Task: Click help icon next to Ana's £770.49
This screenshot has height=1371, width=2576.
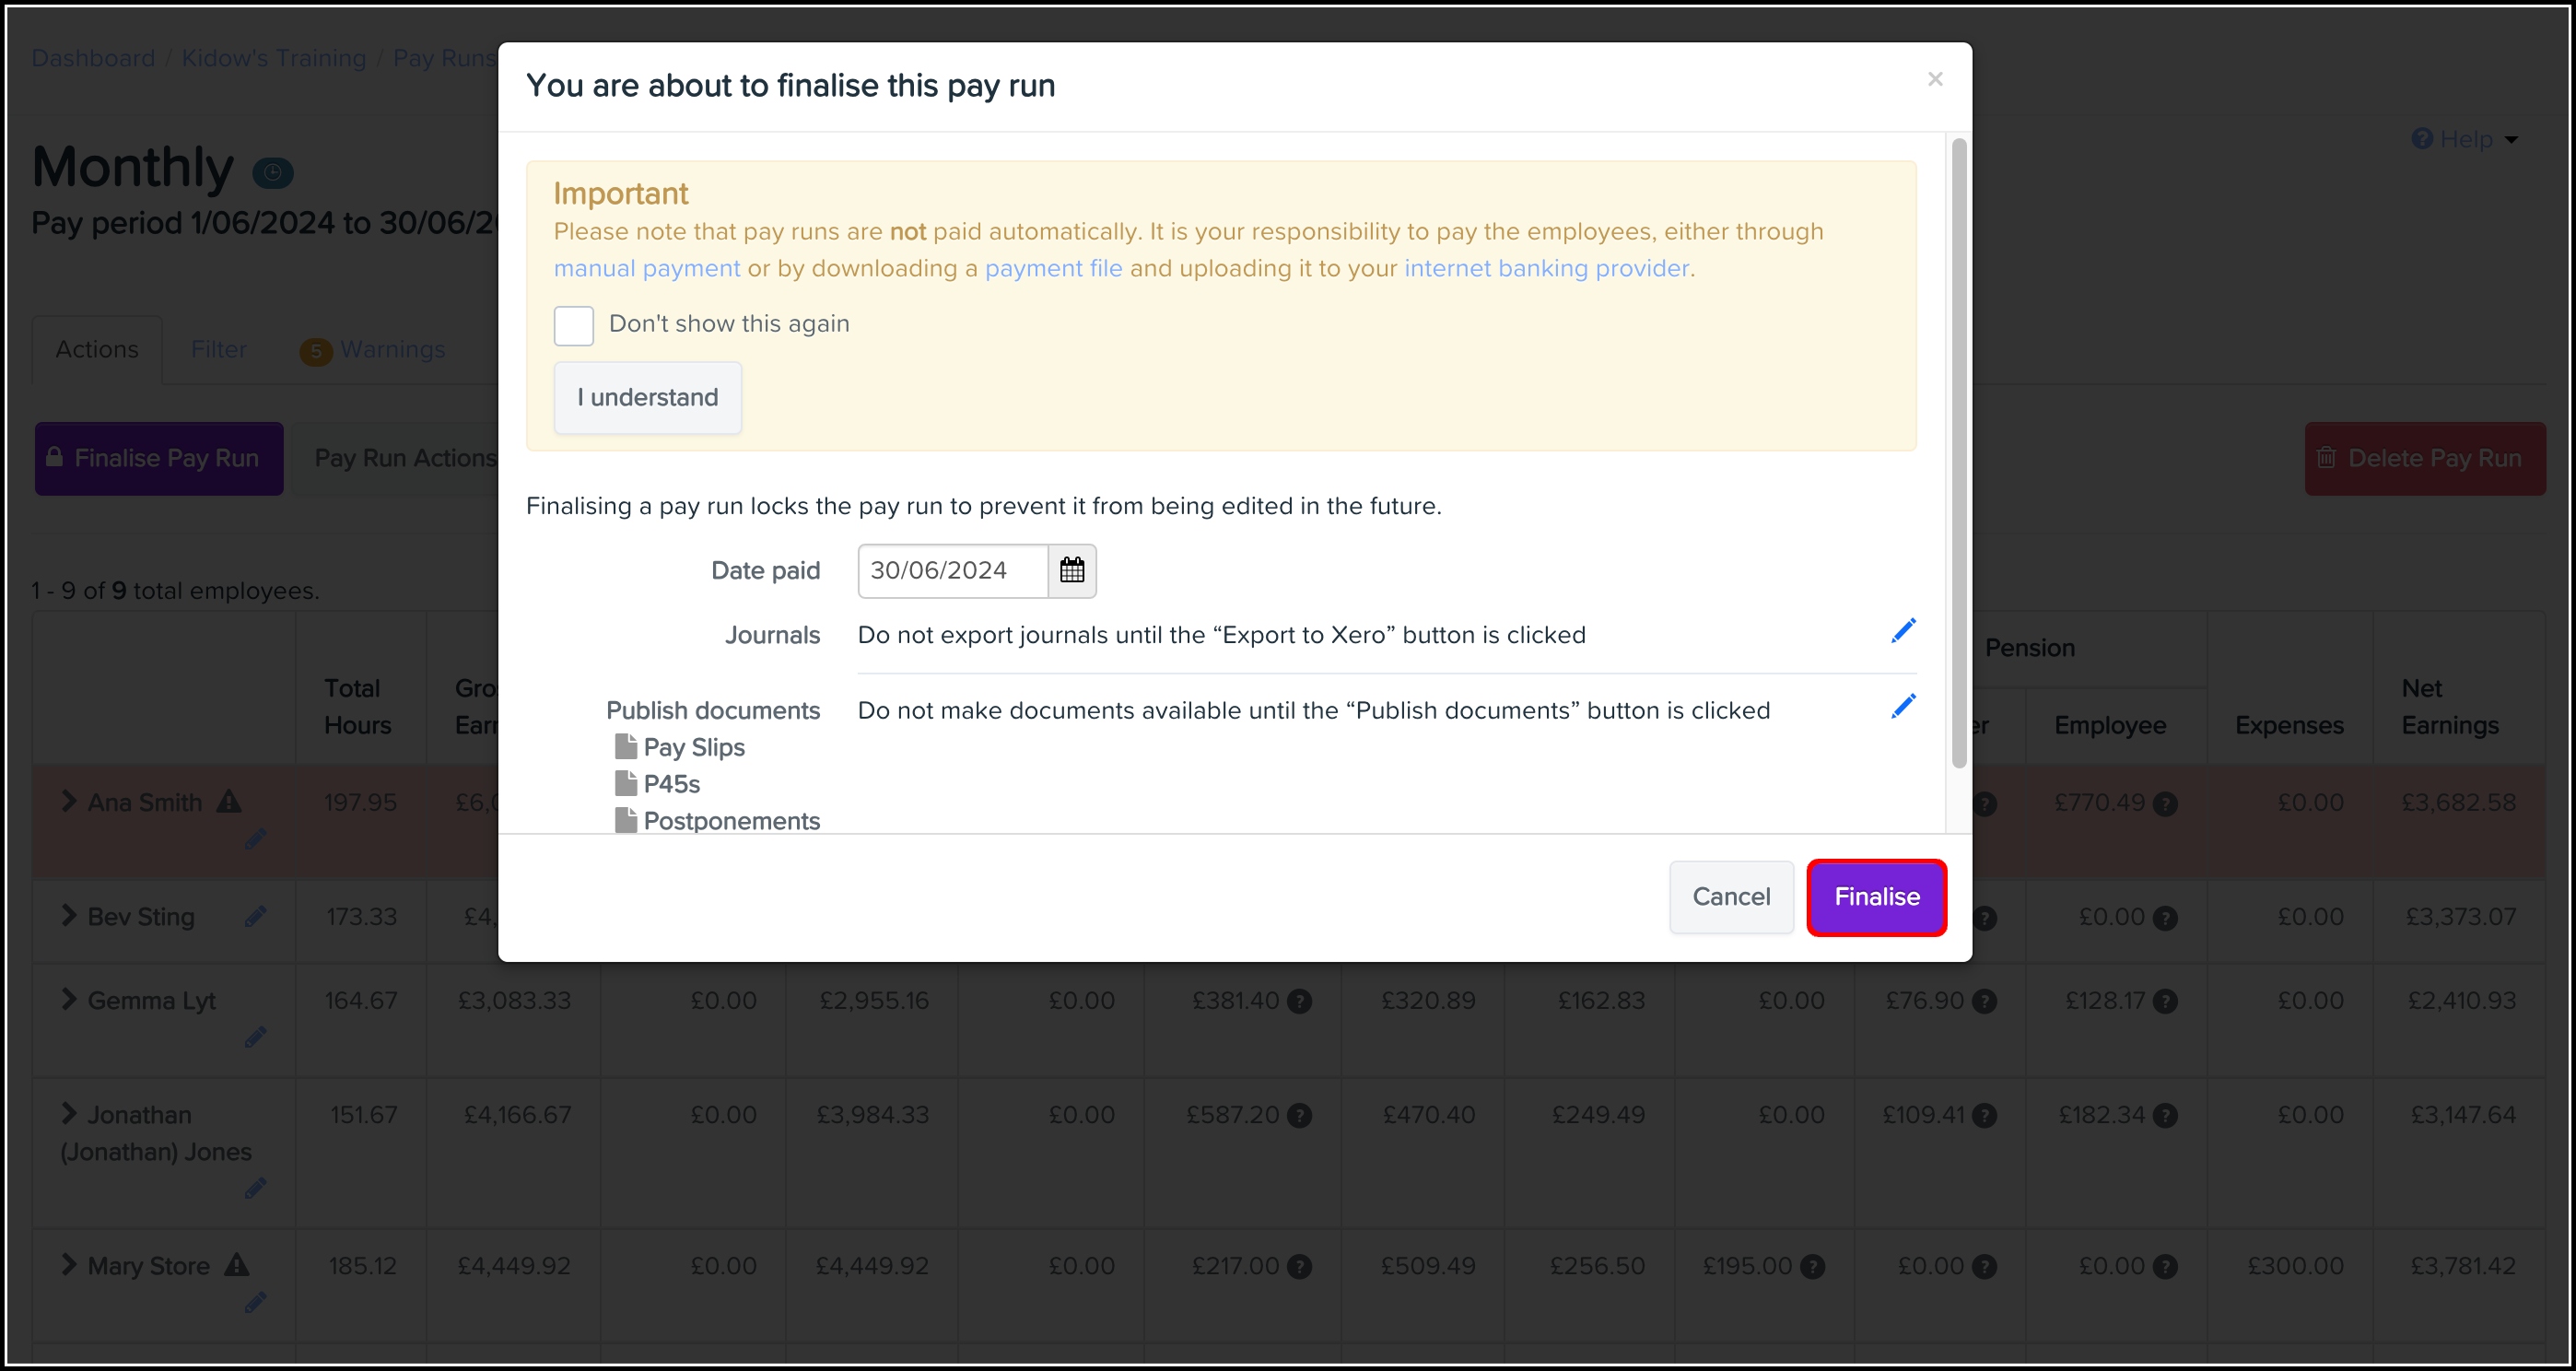Action: coord(2165,804)
